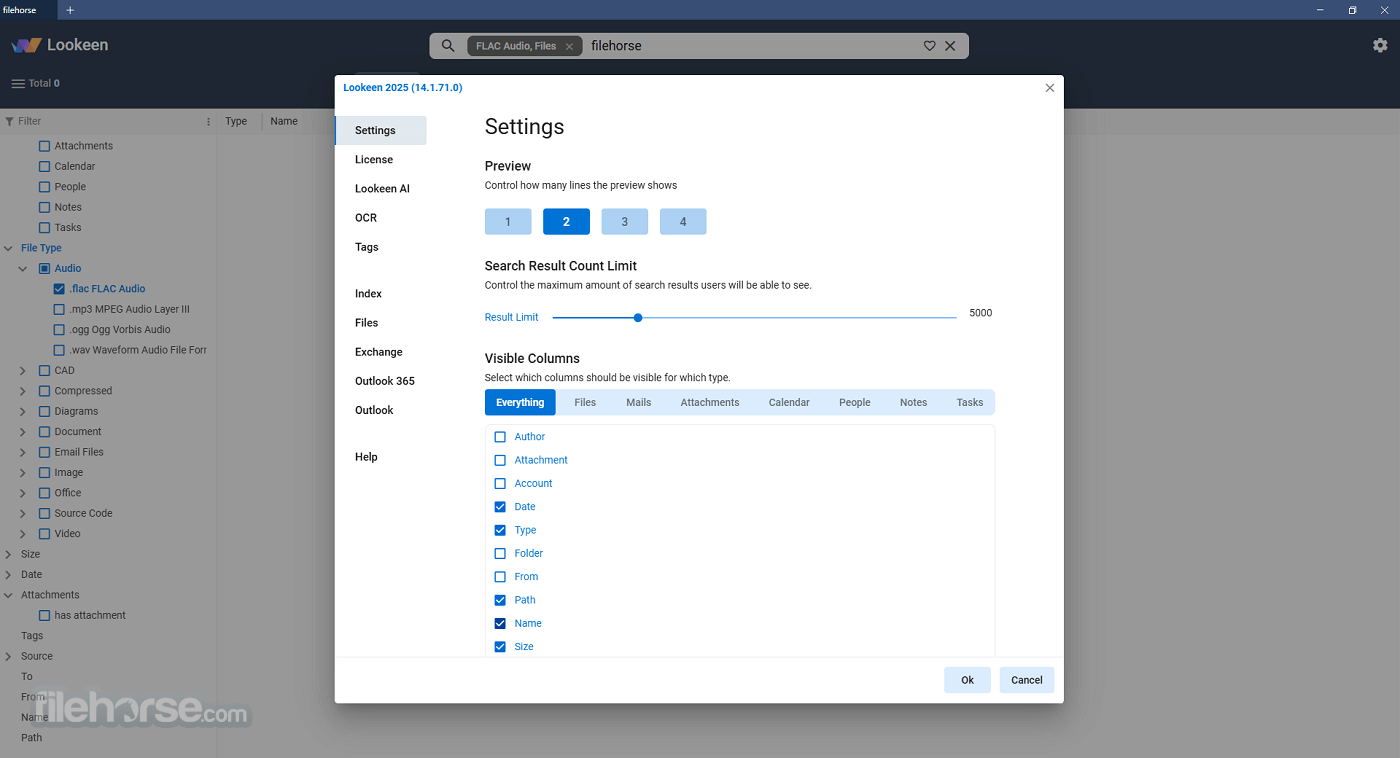
Task: Expand the Compressed file type group
Action: [x=23, y=391]
